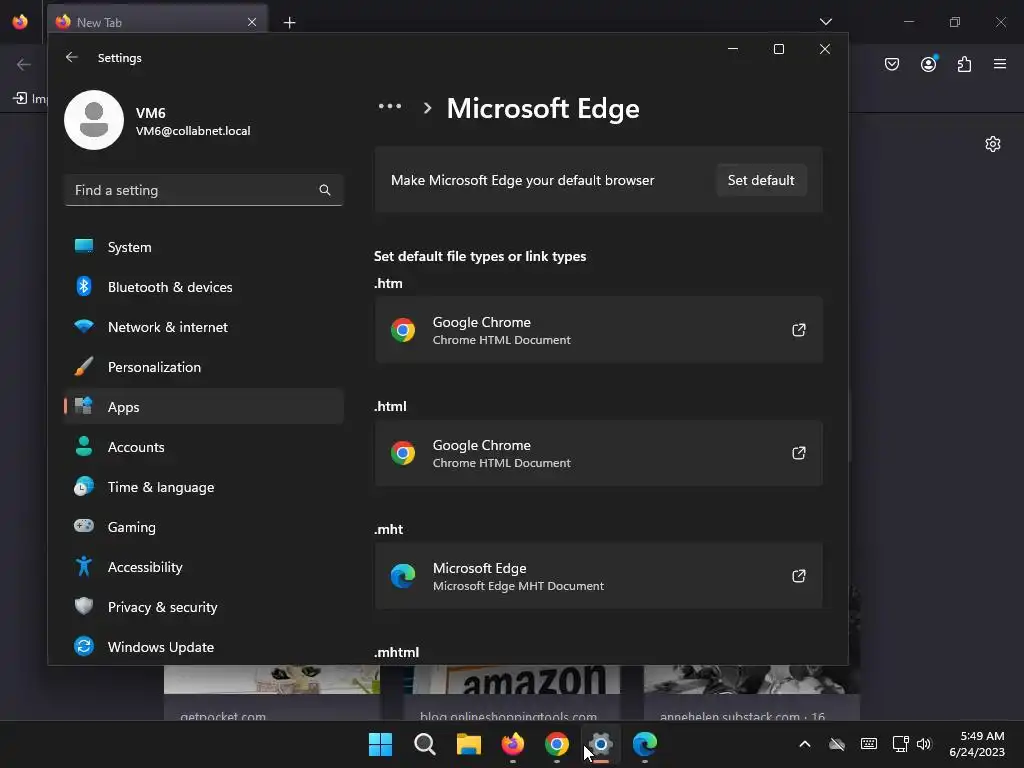Open Accessibility settings
The image size is (1024, 768).
204,567
